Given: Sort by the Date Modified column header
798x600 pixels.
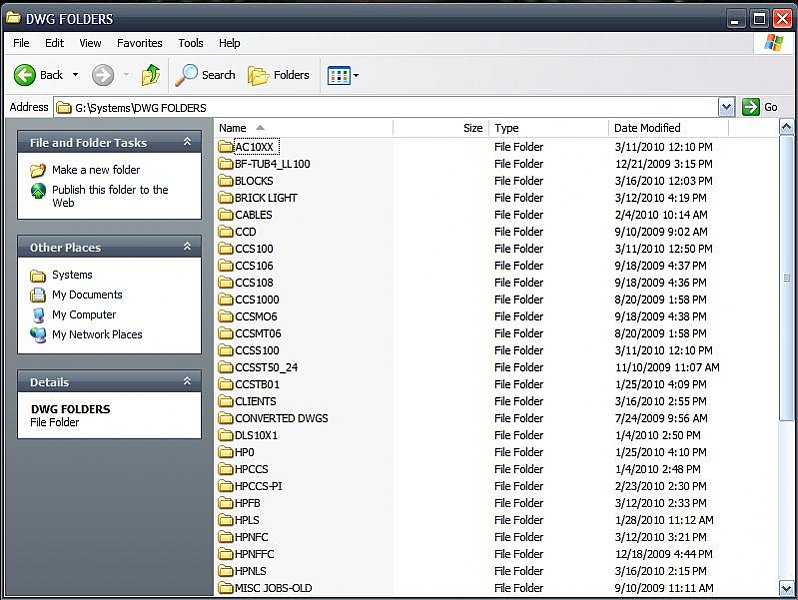Looking at the screenshot, I should 668,128.
